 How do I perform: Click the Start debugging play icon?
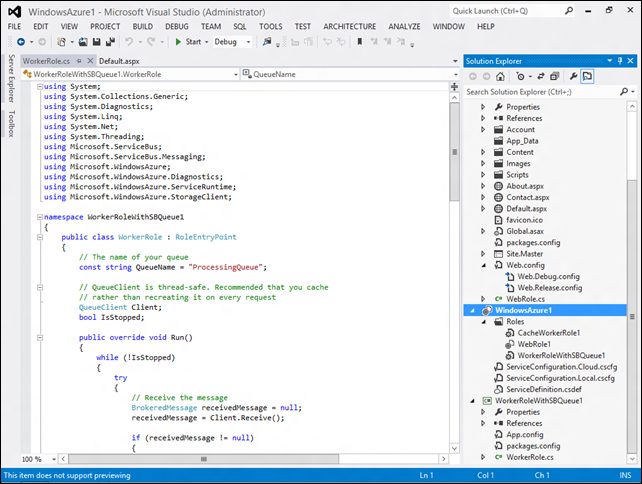click(x=178, y=42)
